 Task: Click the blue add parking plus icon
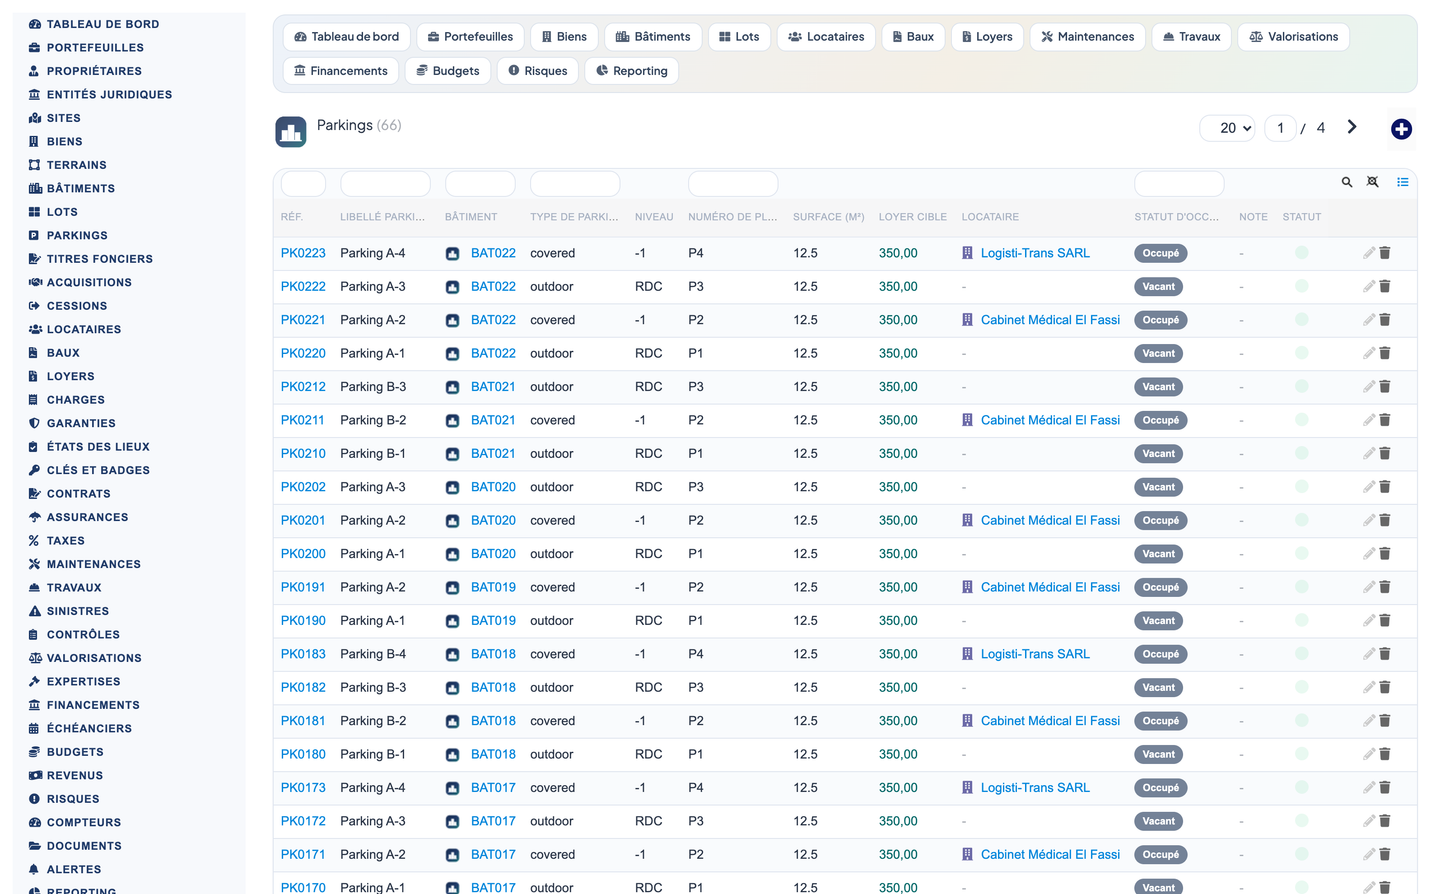tap(1401, 129)
